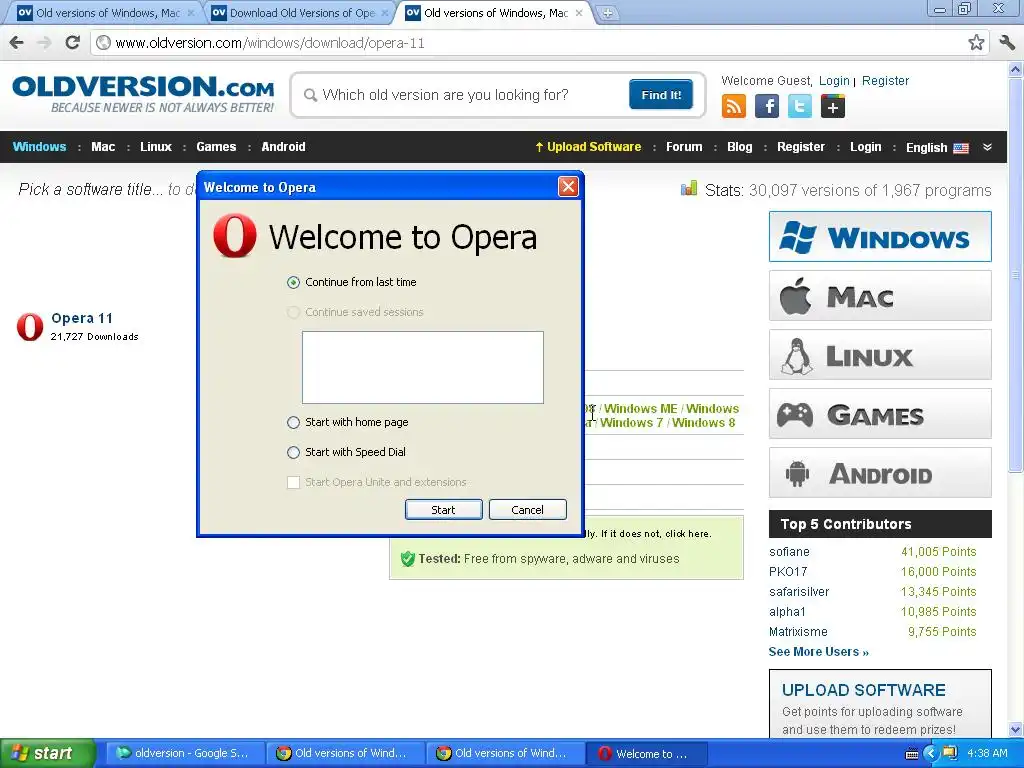Open the Forum nav link
Viewport: 1024px width, 768px height.
tap(684, 147)
